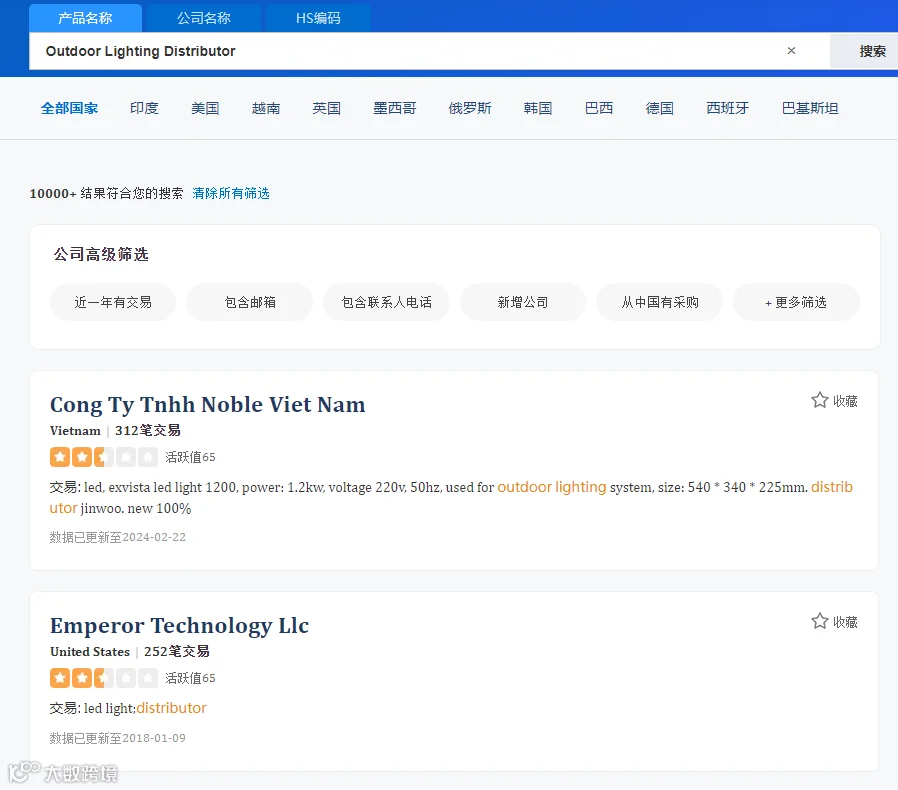Image resolution: width=898 pixels, height=790 pixels.
Task: Switch to the HS编码 tab
Action: tap(318, 18)
